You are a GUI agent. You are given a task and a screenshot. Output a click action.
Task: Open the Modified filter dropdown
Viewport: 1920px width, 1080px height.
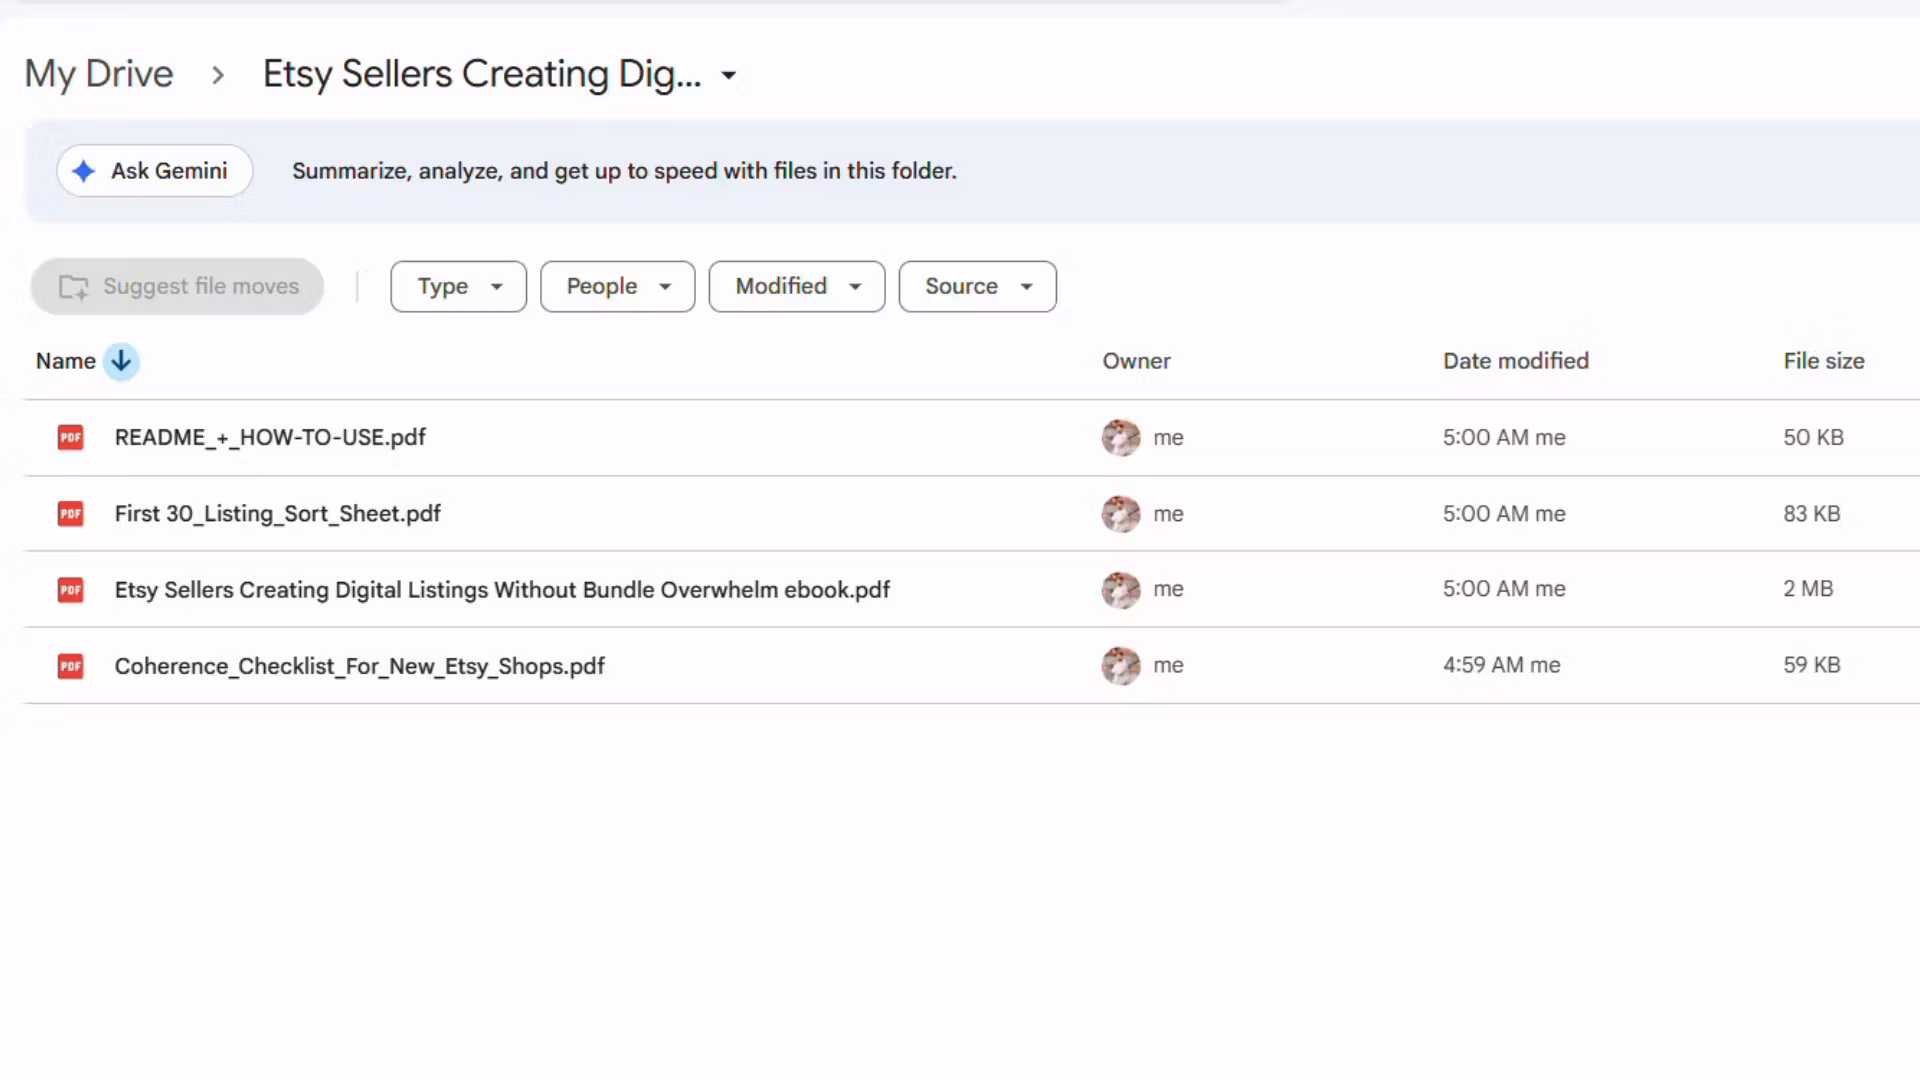click(x=797, y=287)
